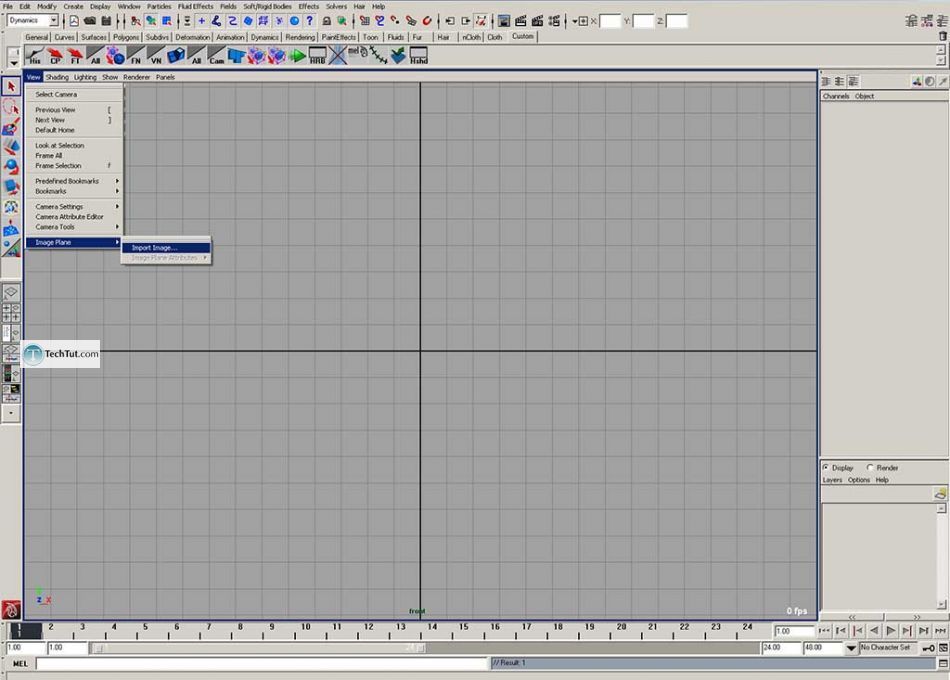Choose Import Image from the submenu

(154, 248)
